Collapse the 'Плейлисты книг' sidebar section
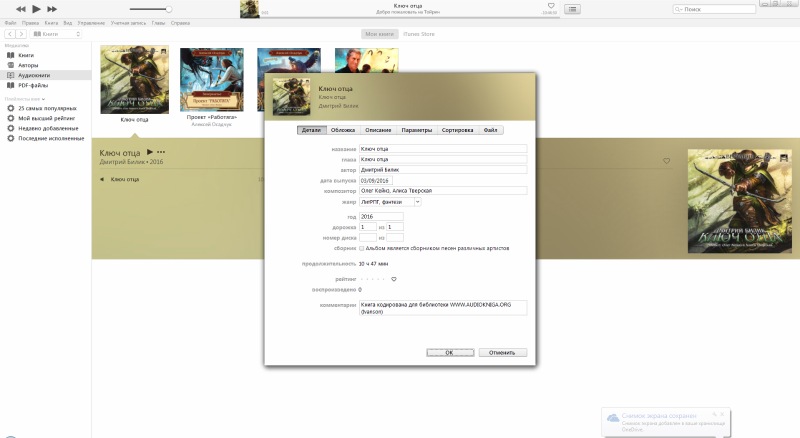 point(43,99)
